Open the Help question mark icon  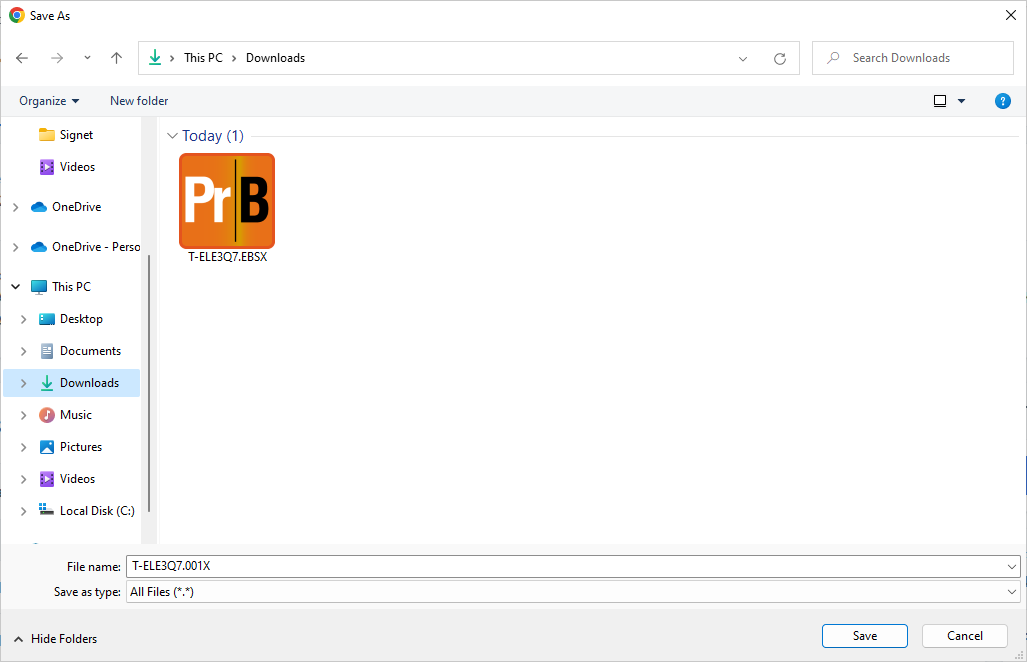pyautogui.click(x=1003, y=101)
